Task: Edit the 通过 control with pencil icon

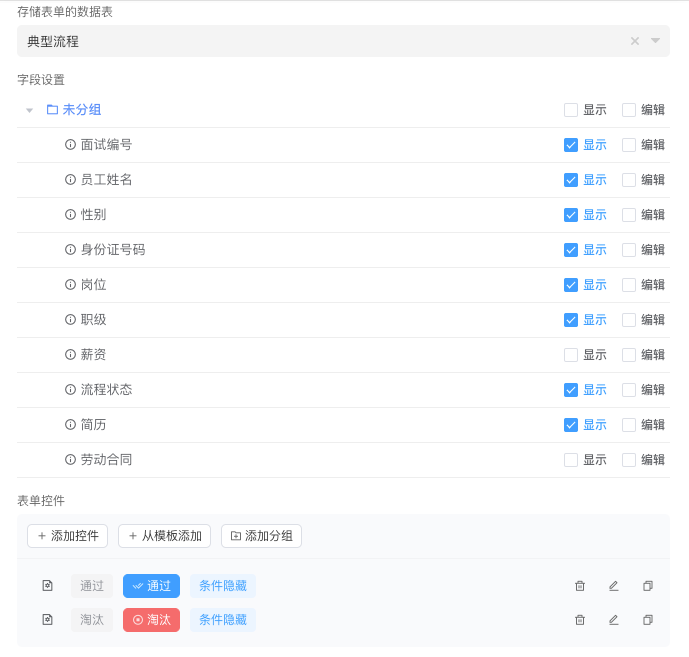Action: [614, 586]
